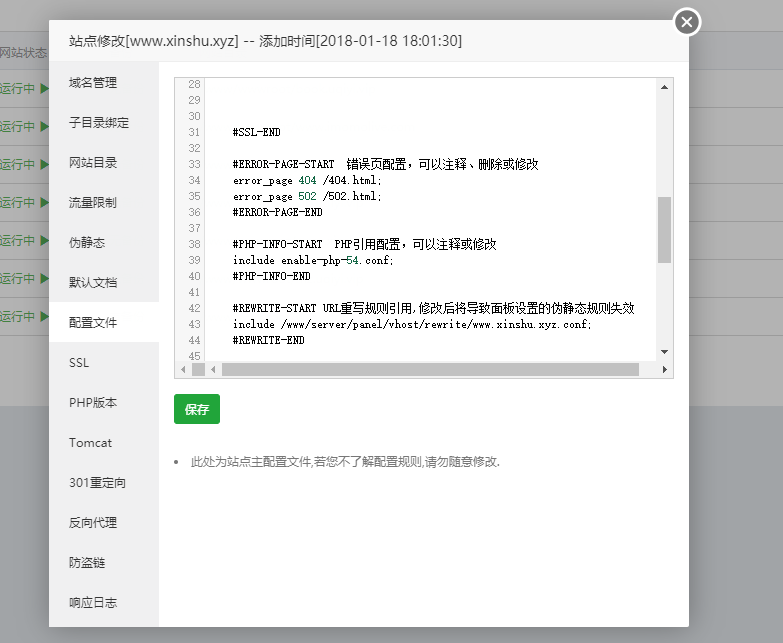The height and width of the screenshot is (643, 783).
Task: Click the 此处为站点主配置文件 notice text
Action: (345, 462)
